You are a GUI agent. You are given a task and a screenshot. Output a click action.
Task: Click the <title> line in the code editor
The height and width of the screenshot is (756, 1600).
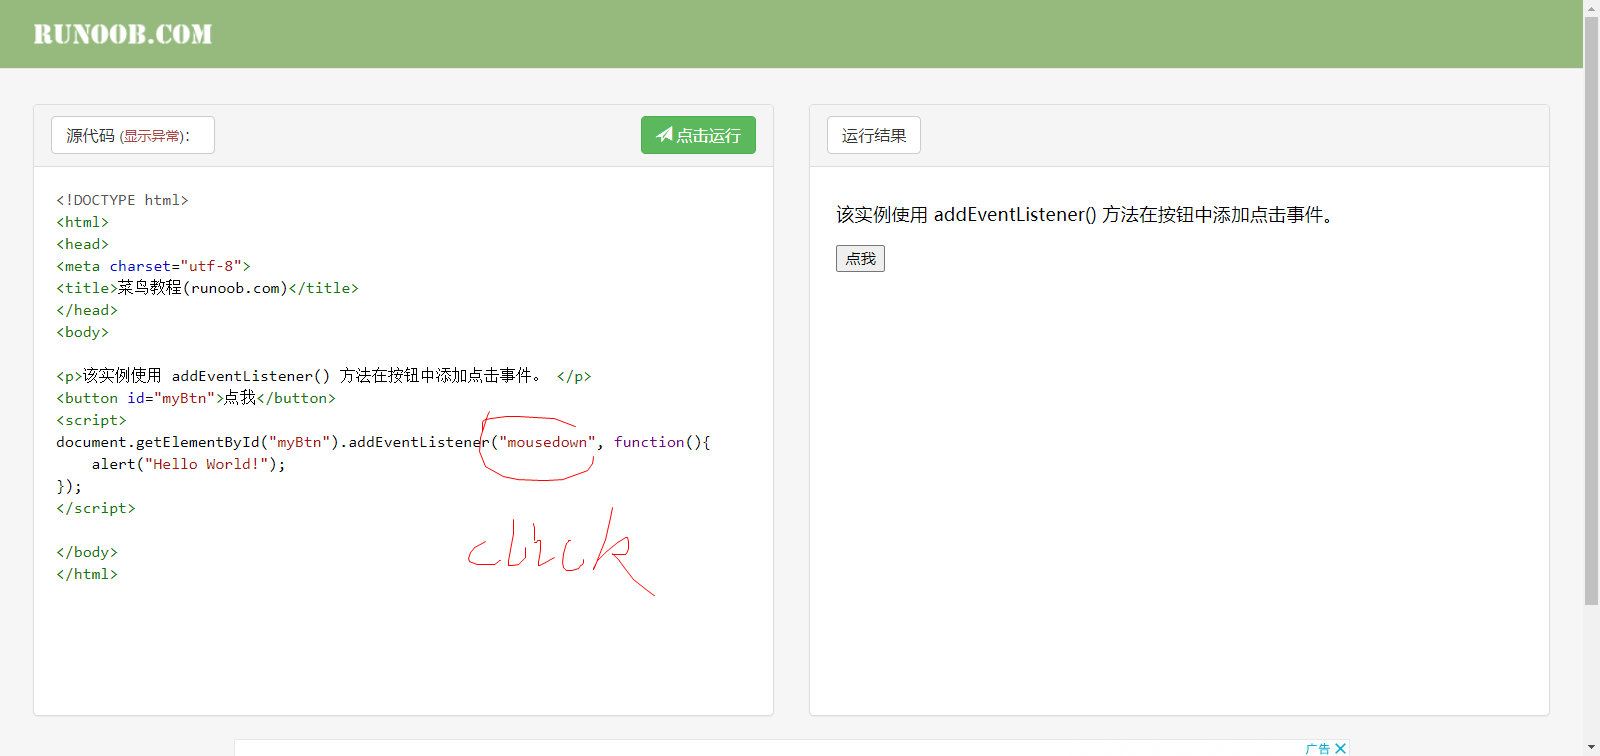pos(207,288)
